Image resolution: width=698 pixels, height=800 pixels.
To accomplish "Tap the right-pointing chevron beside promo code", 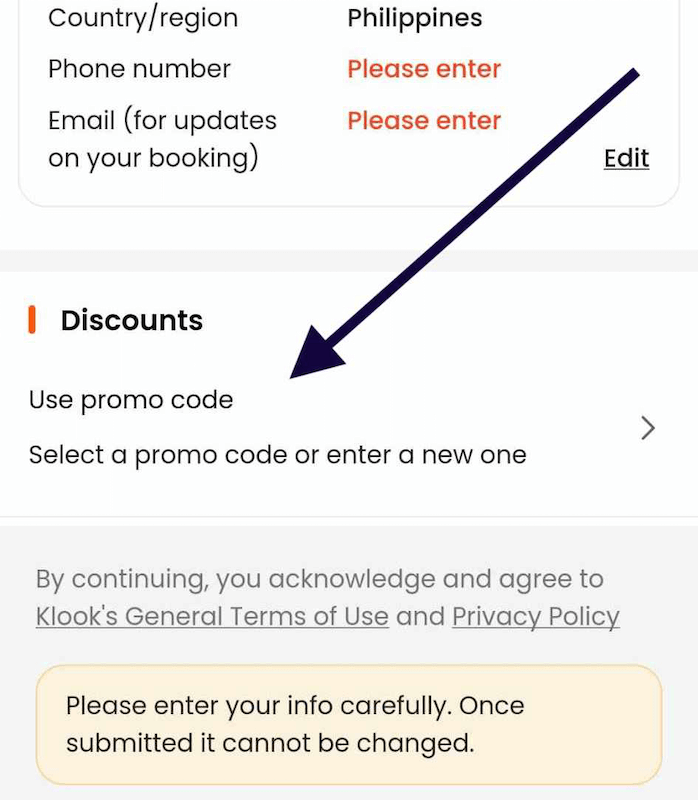I will click(x=648, y=428).
